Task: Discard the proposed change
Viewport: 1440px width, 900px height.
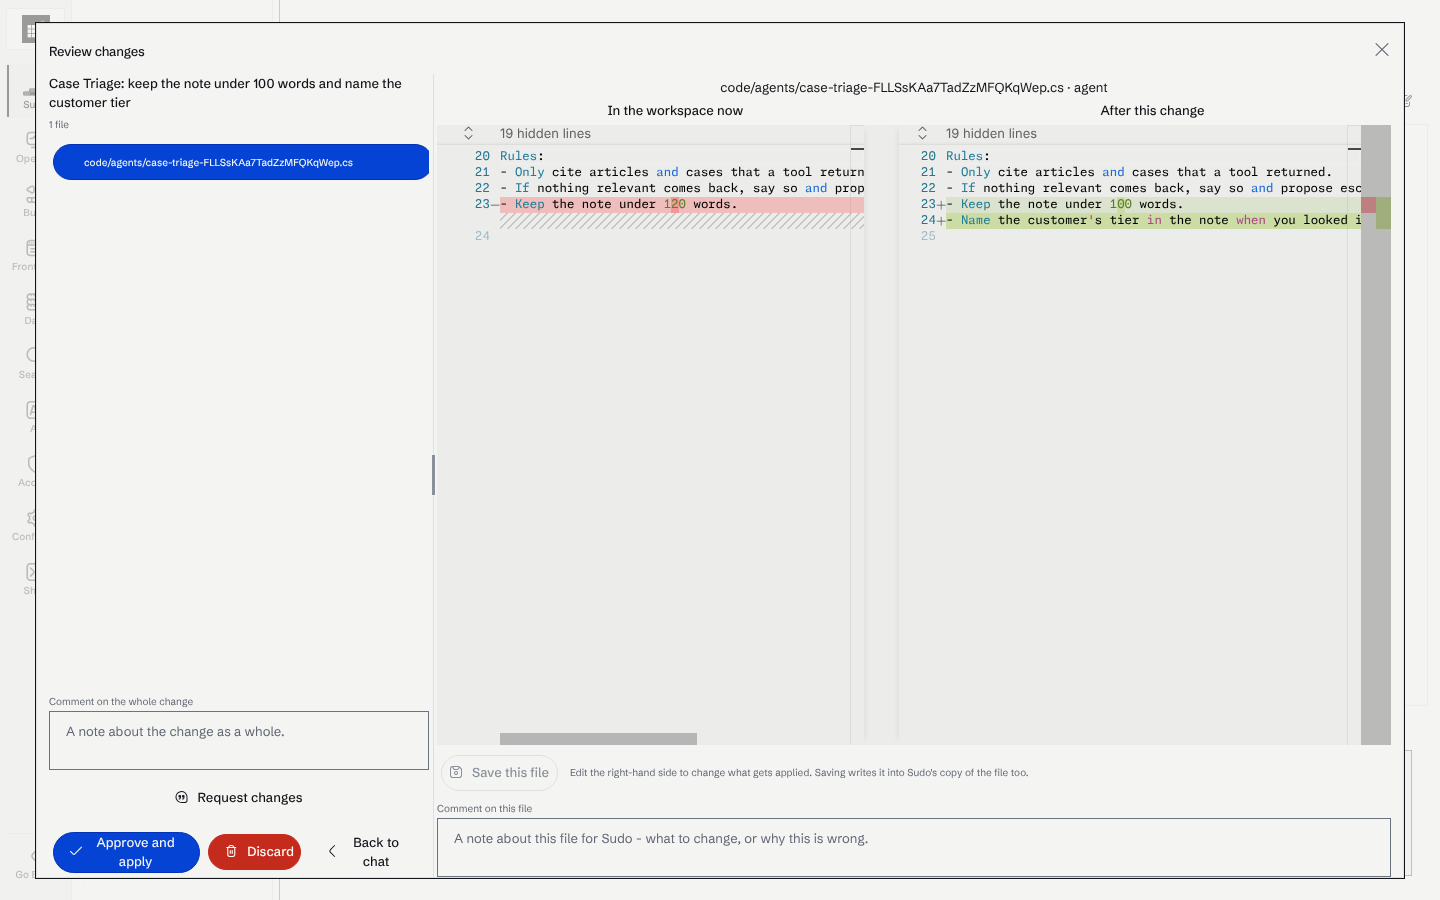Action: 254,852
